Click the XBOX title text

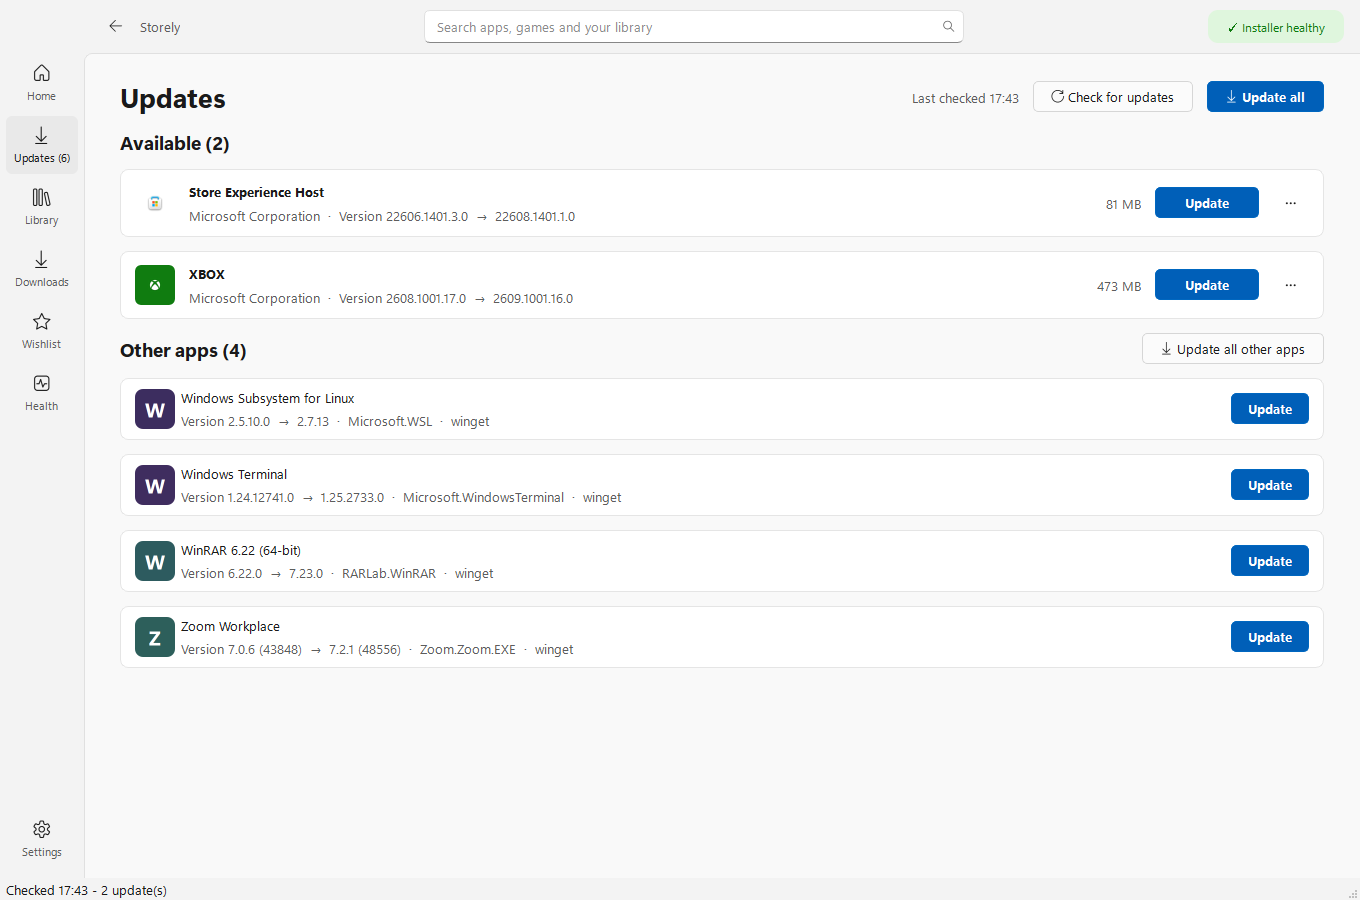click(207, 274)
